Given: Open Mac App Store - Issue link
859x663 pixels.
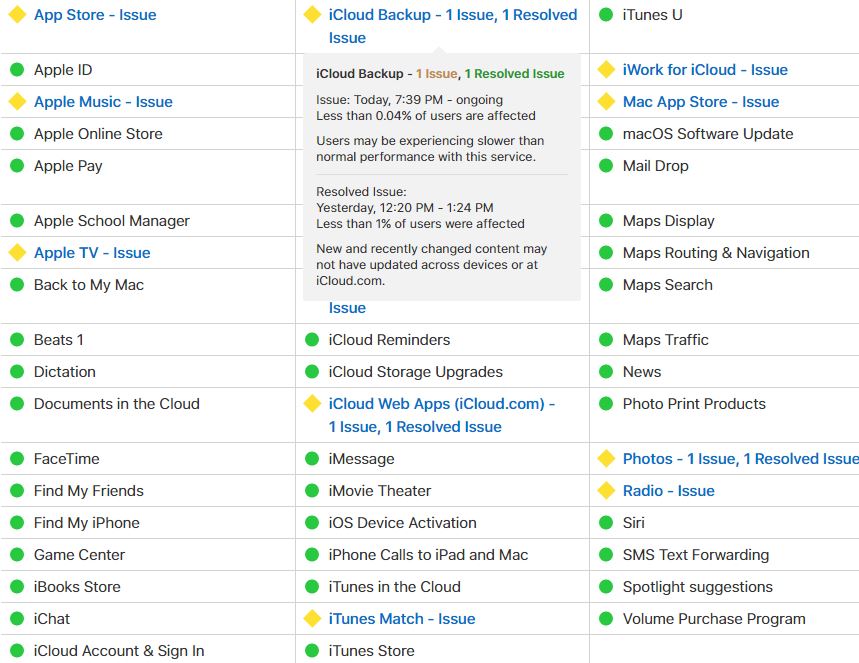Looking at the screenshot, I should 701,102.
